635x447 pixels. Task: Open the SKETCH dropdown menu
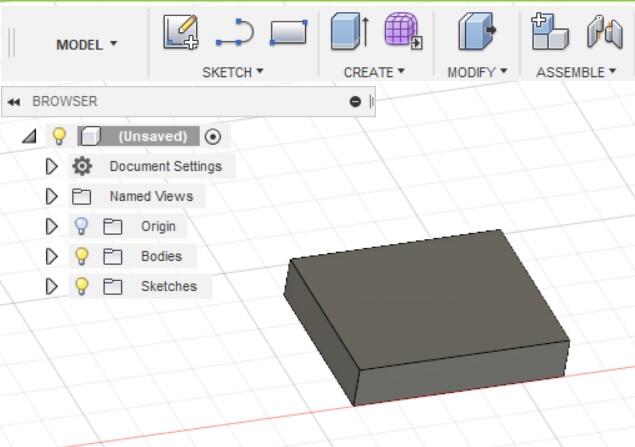(x=233, y=72)
